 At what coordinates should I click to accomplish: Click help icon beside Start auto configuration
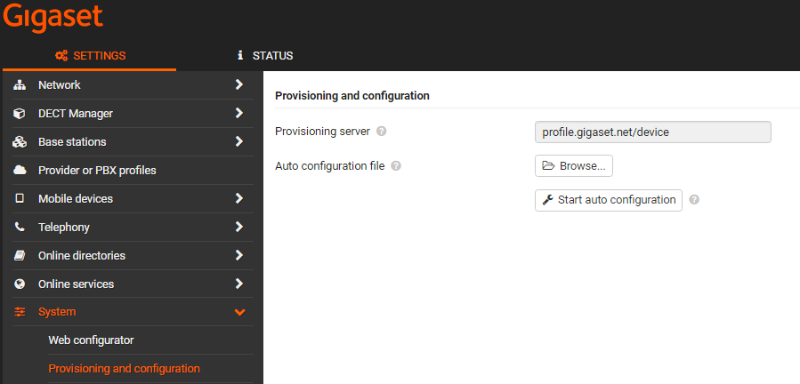(x=694, y=200)
